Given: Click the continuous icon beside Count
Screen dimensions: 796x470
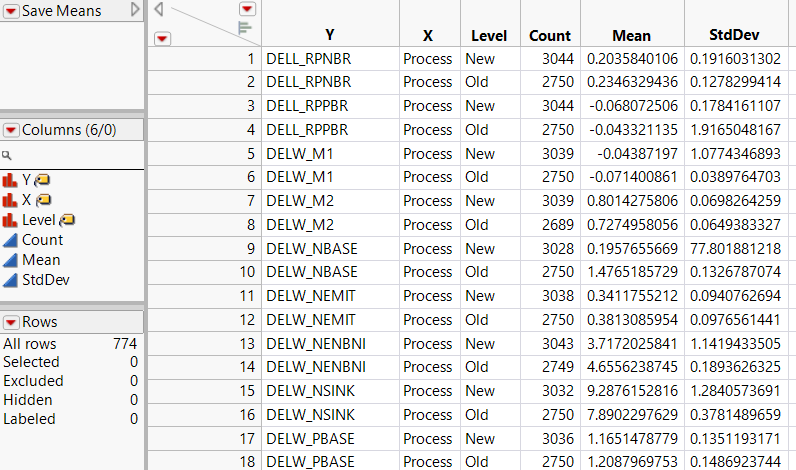Looking at the screenshot, I should coord(11,240).
